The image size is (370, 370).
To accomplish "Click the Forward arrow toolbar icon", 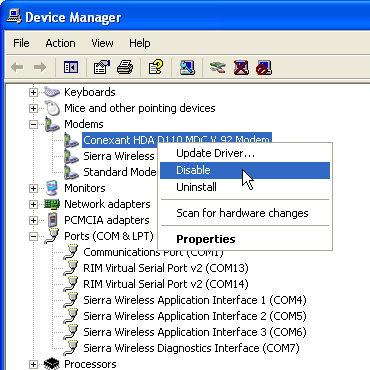I will (40, 68).
